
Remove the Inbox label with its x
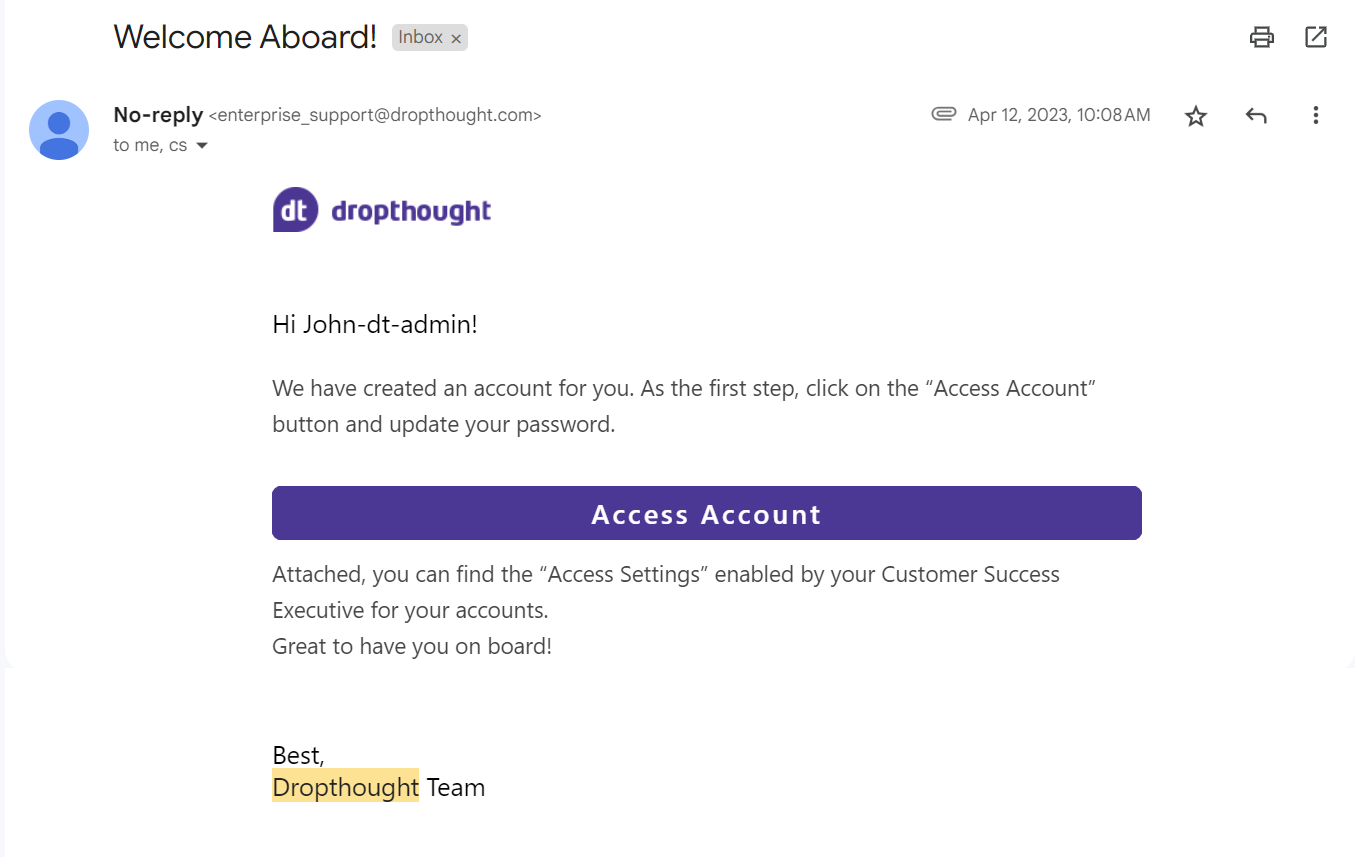[x=456, y=39]
